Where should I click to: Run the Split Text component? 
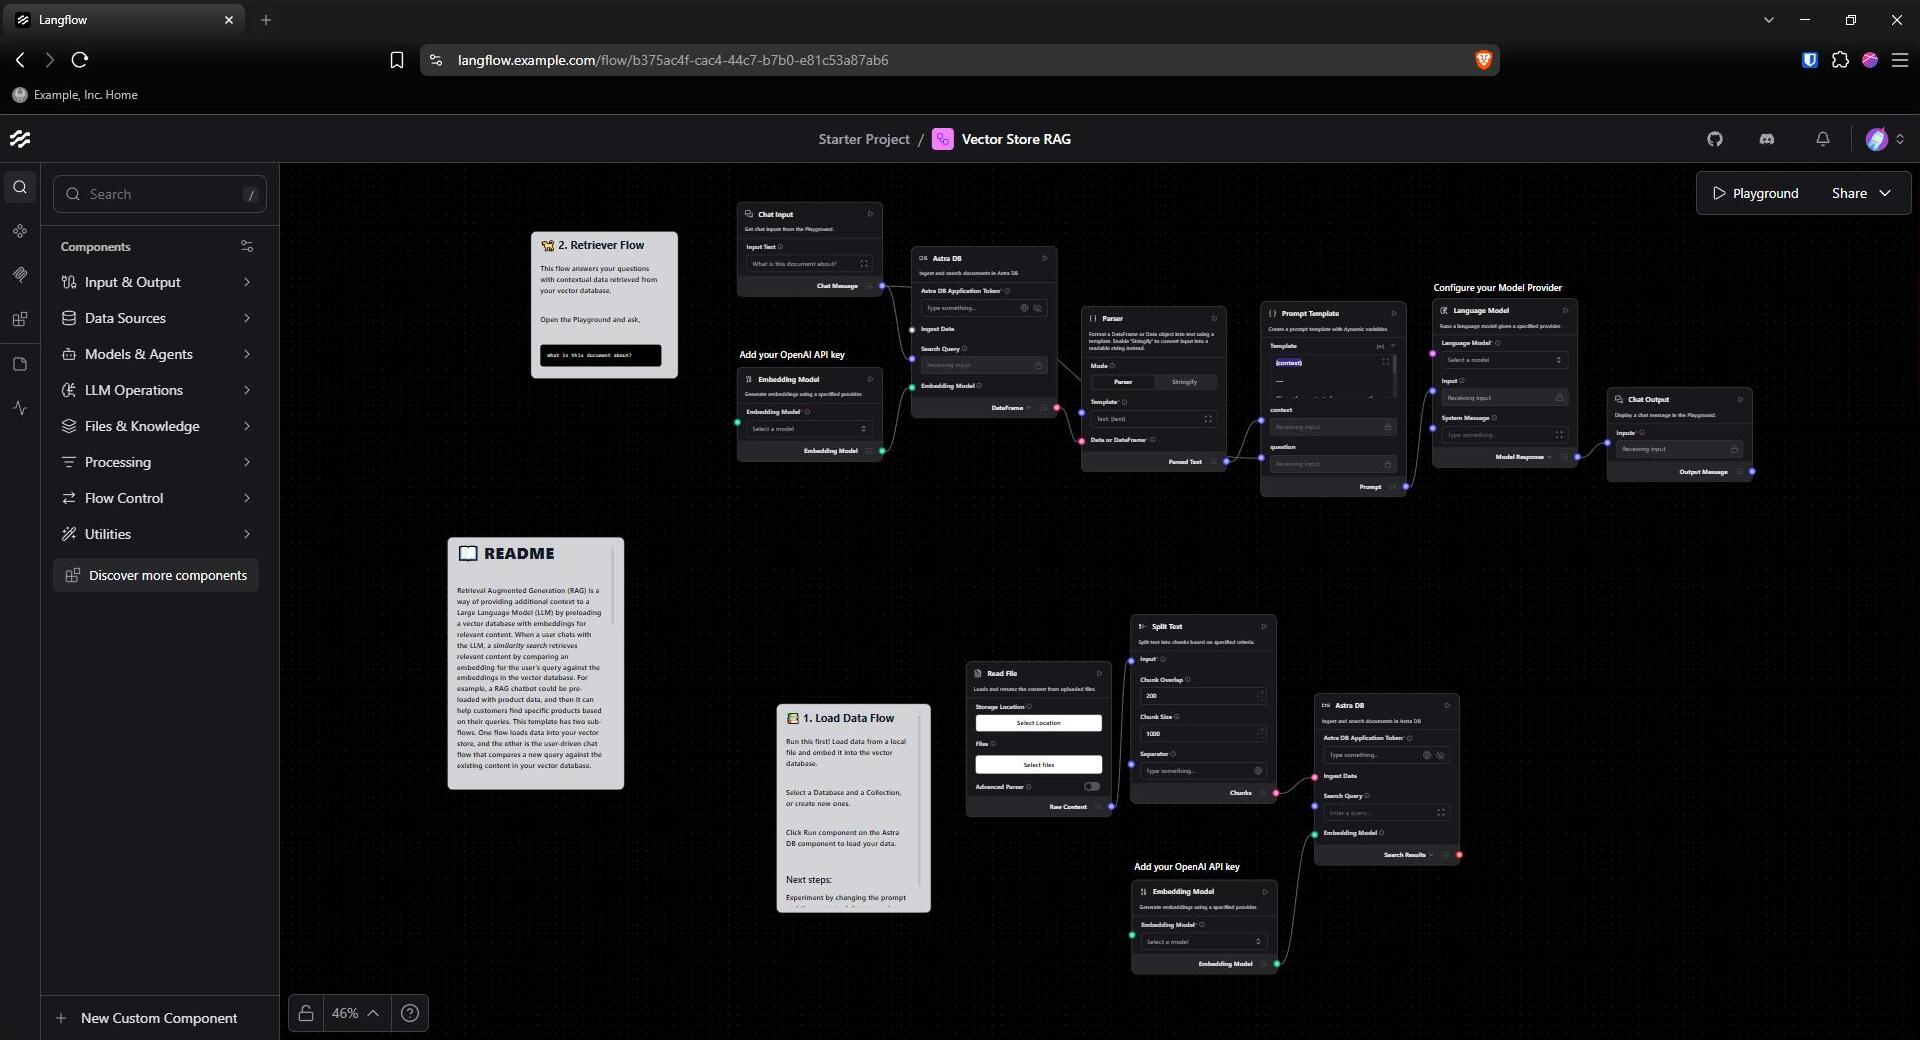pos(1264,626)
